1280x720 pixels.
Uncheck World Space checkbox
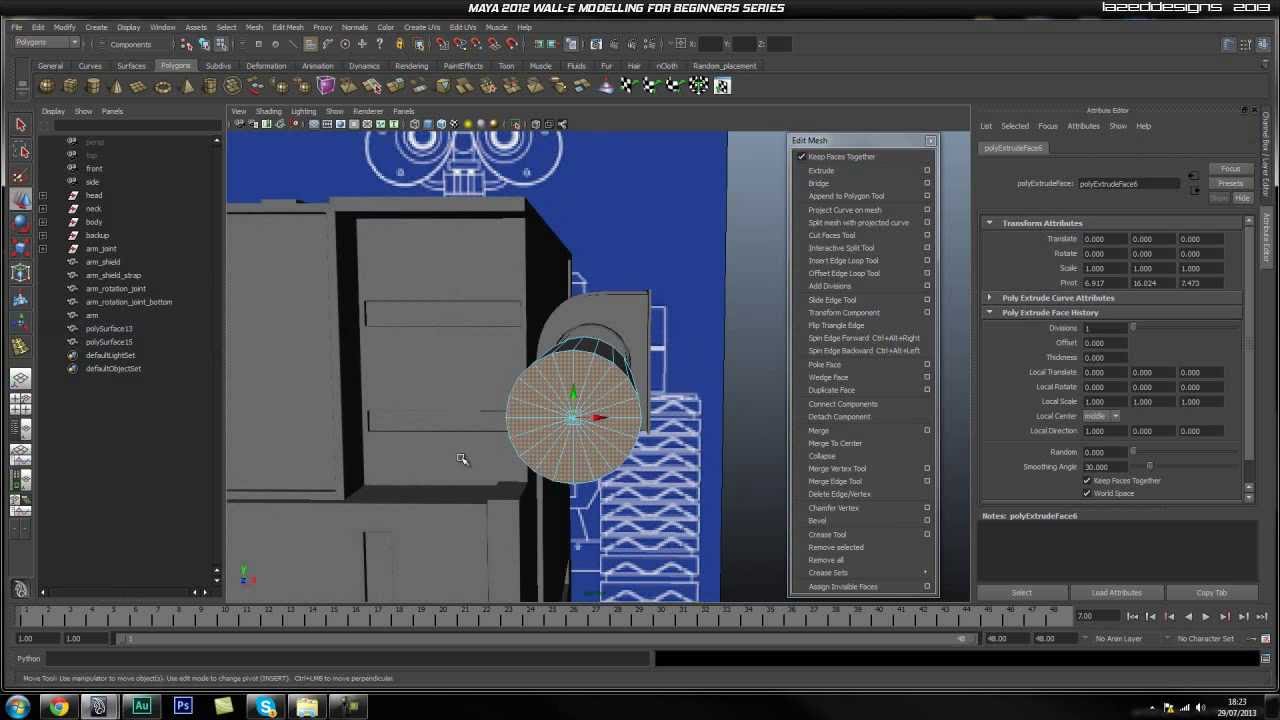(x=1087, y=494)
